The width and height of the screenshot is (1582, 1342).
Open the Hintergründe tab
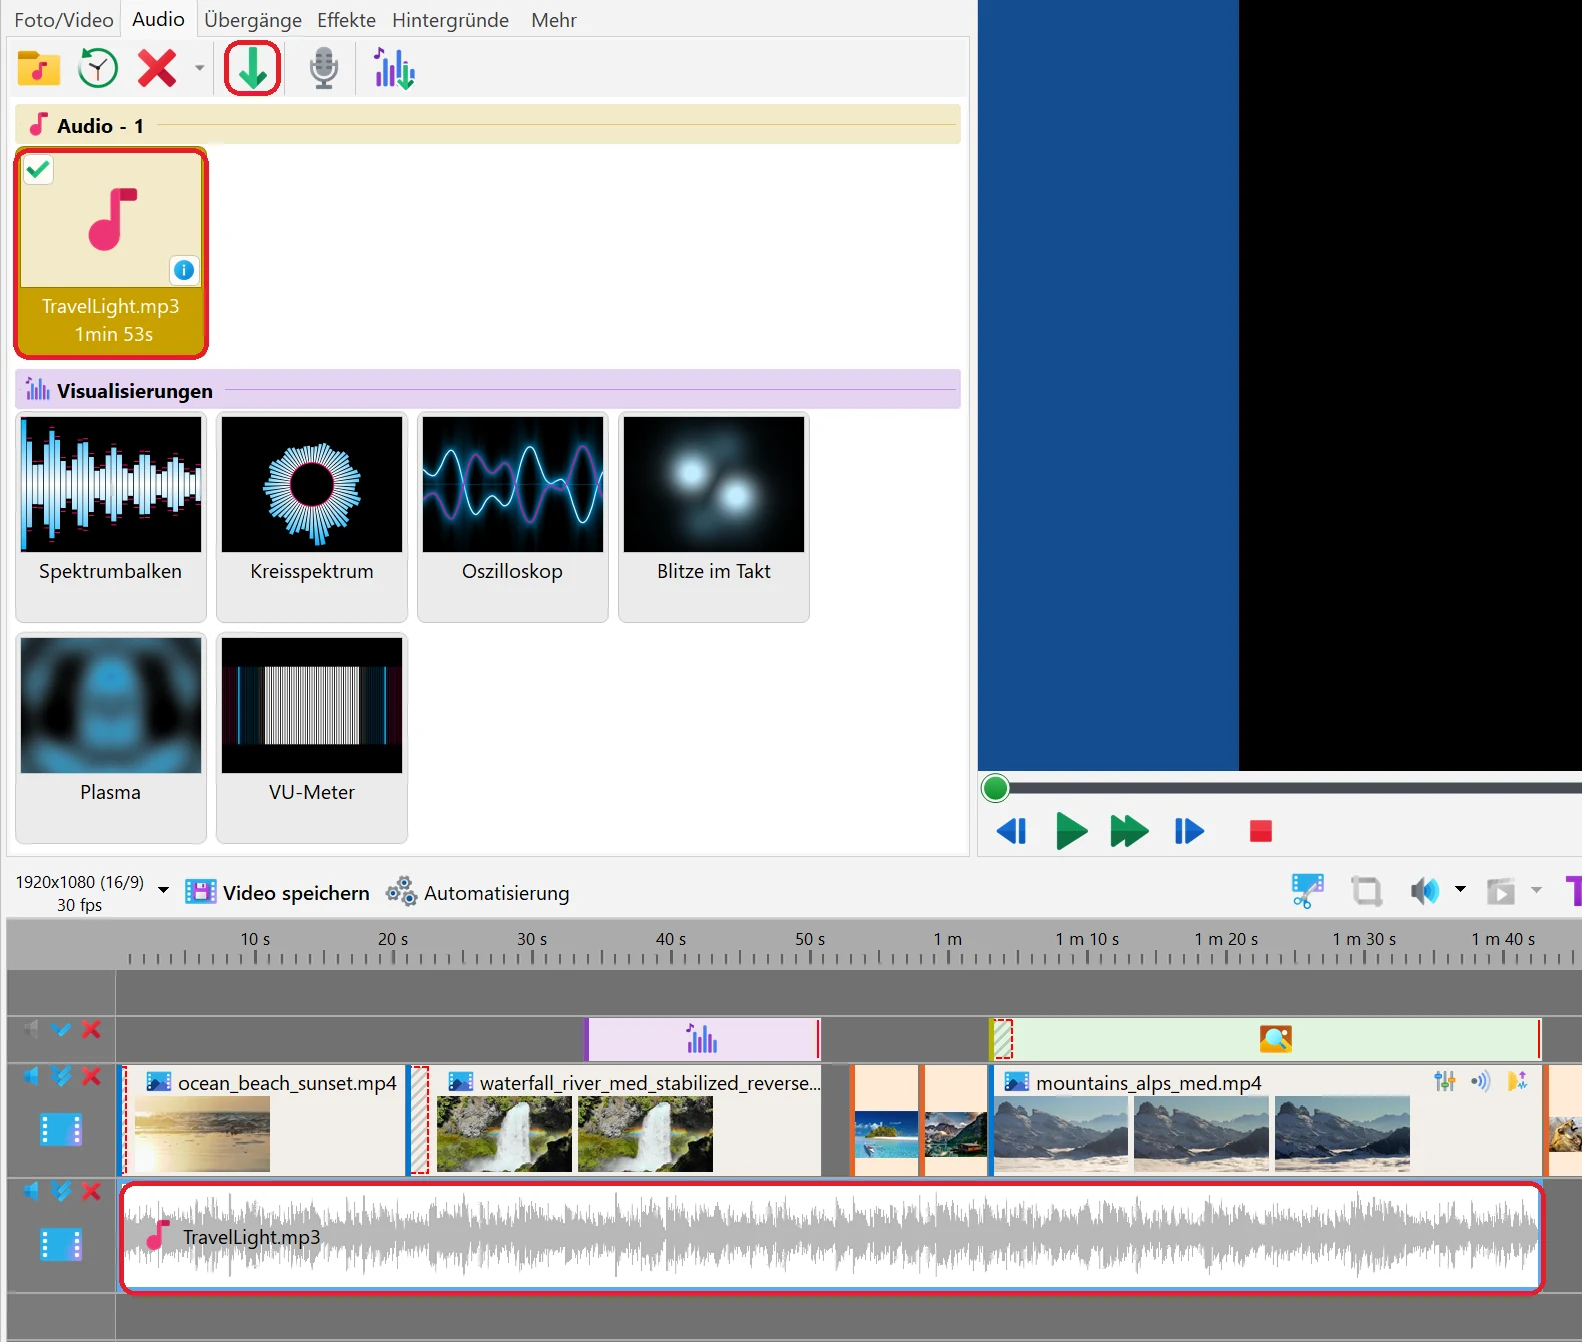click(x=450, y=20)
